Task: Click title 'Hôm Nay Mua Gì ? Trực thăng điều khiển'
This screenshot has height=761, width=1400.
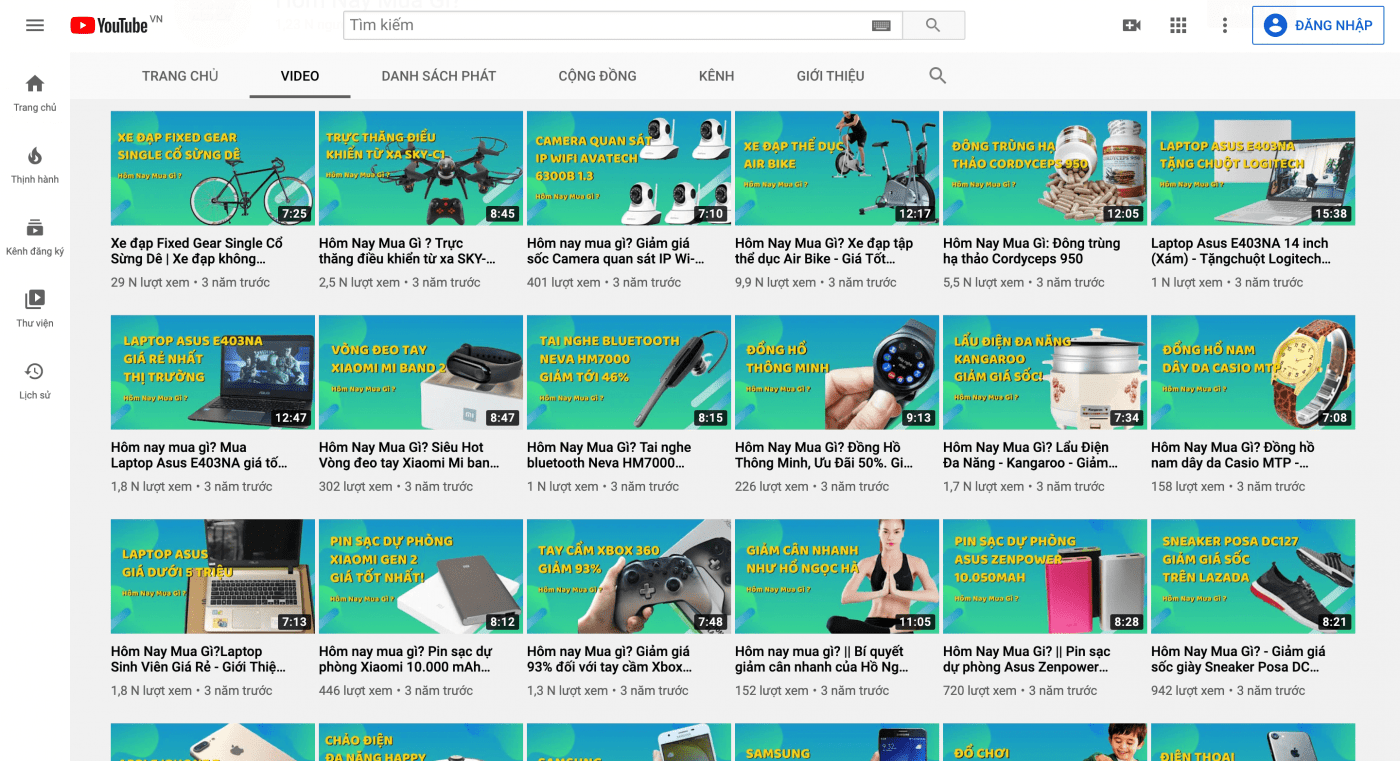Action: [x=407, y=251]
